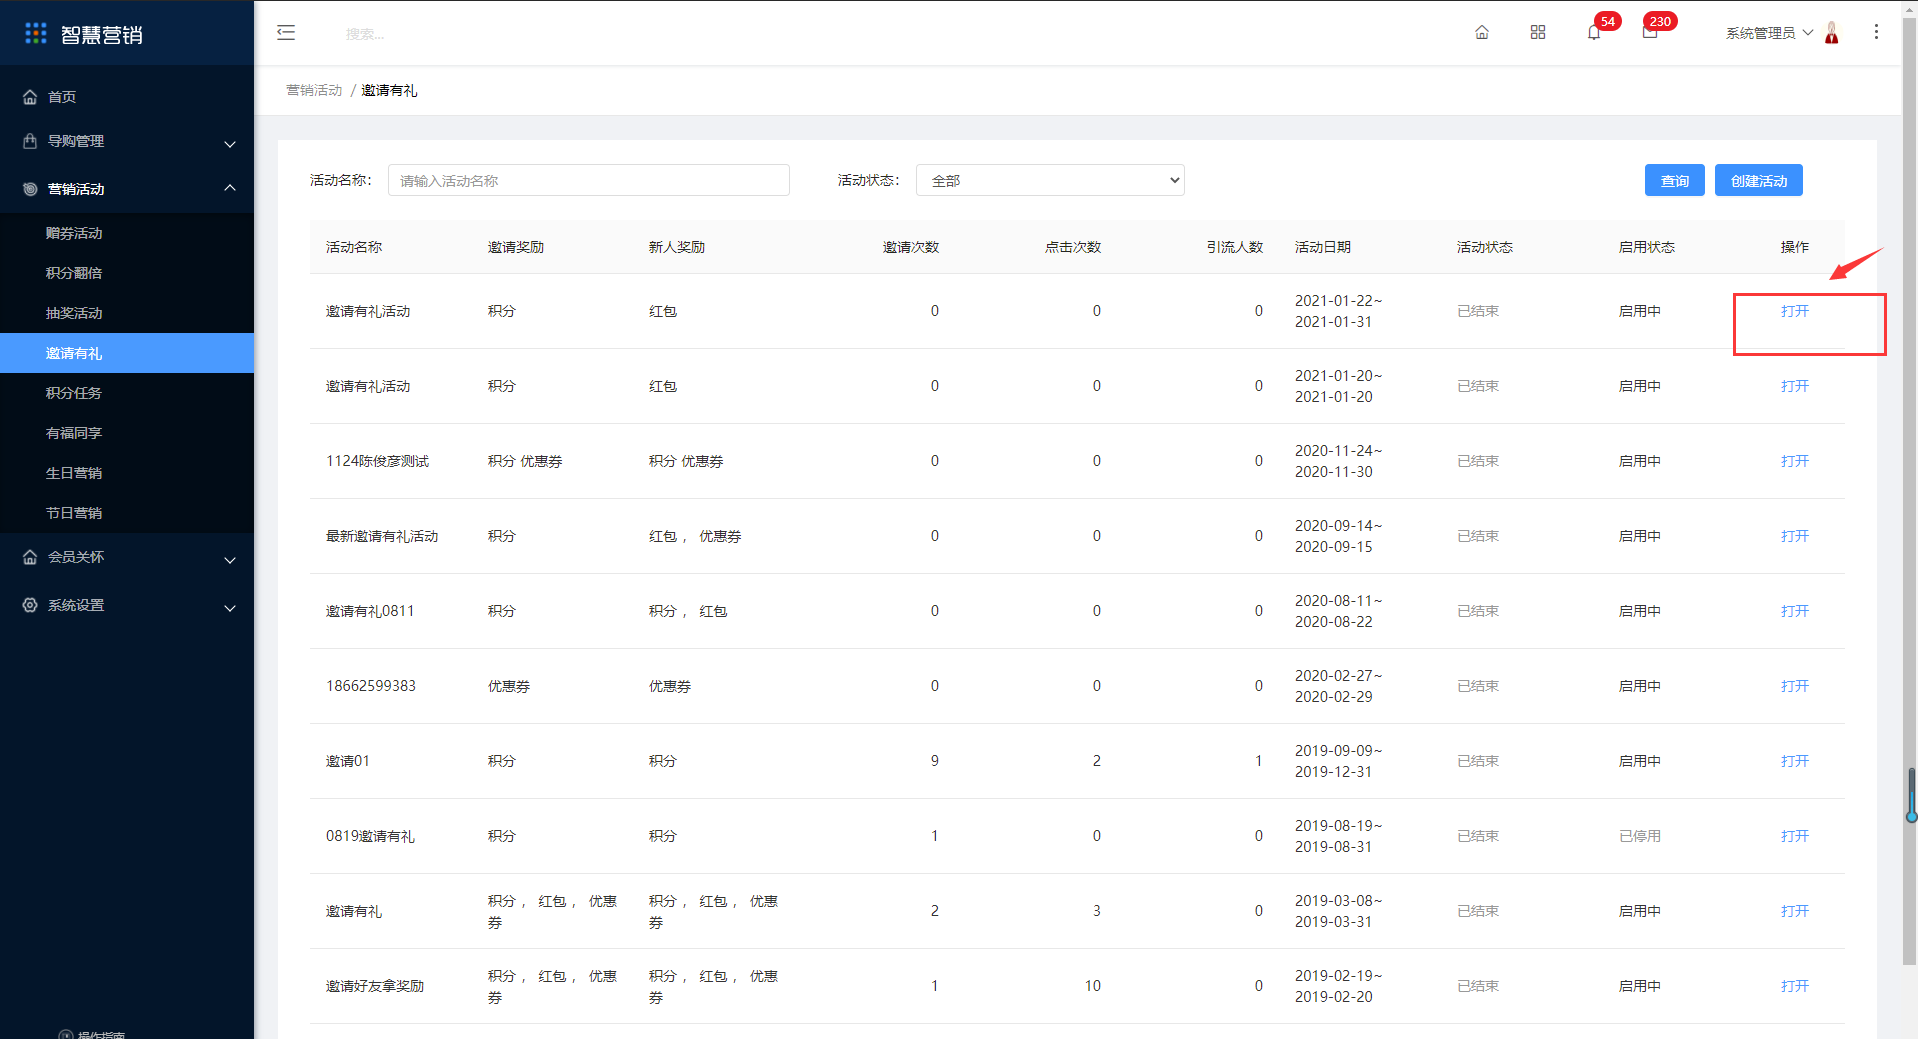The height and width of the screenshot is (1039, 1918).
Task: Click the 邀请好友拿奖励 activity name
Action: (375, 986)
